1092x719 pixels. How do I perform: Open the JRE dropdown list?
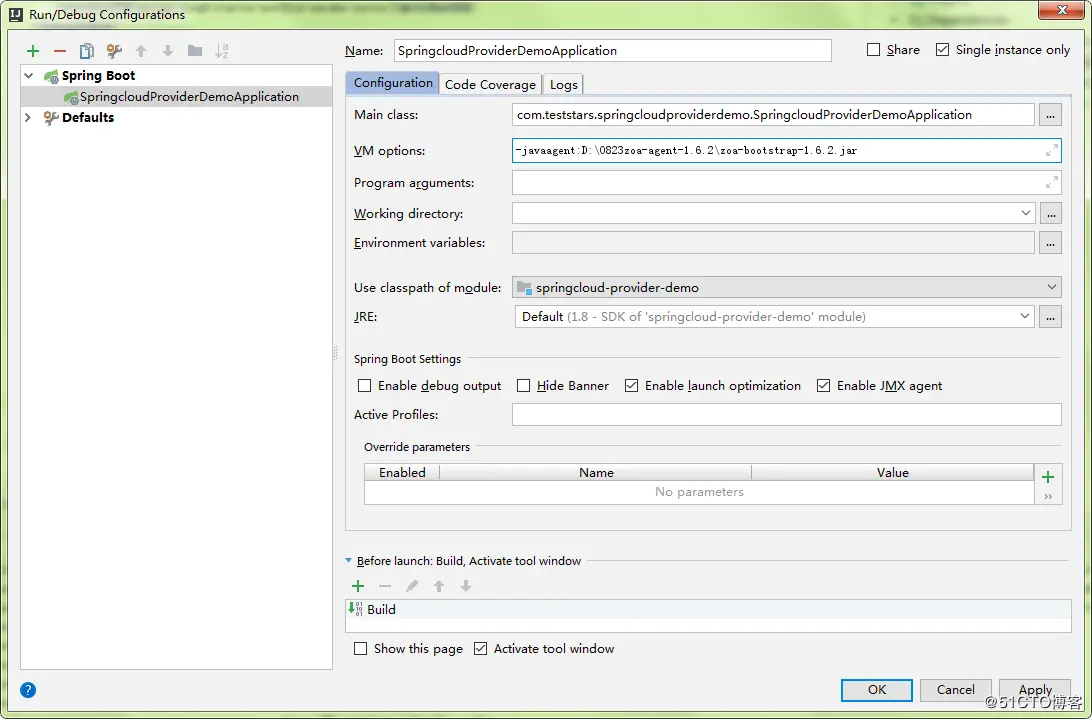coord(1024,316)
